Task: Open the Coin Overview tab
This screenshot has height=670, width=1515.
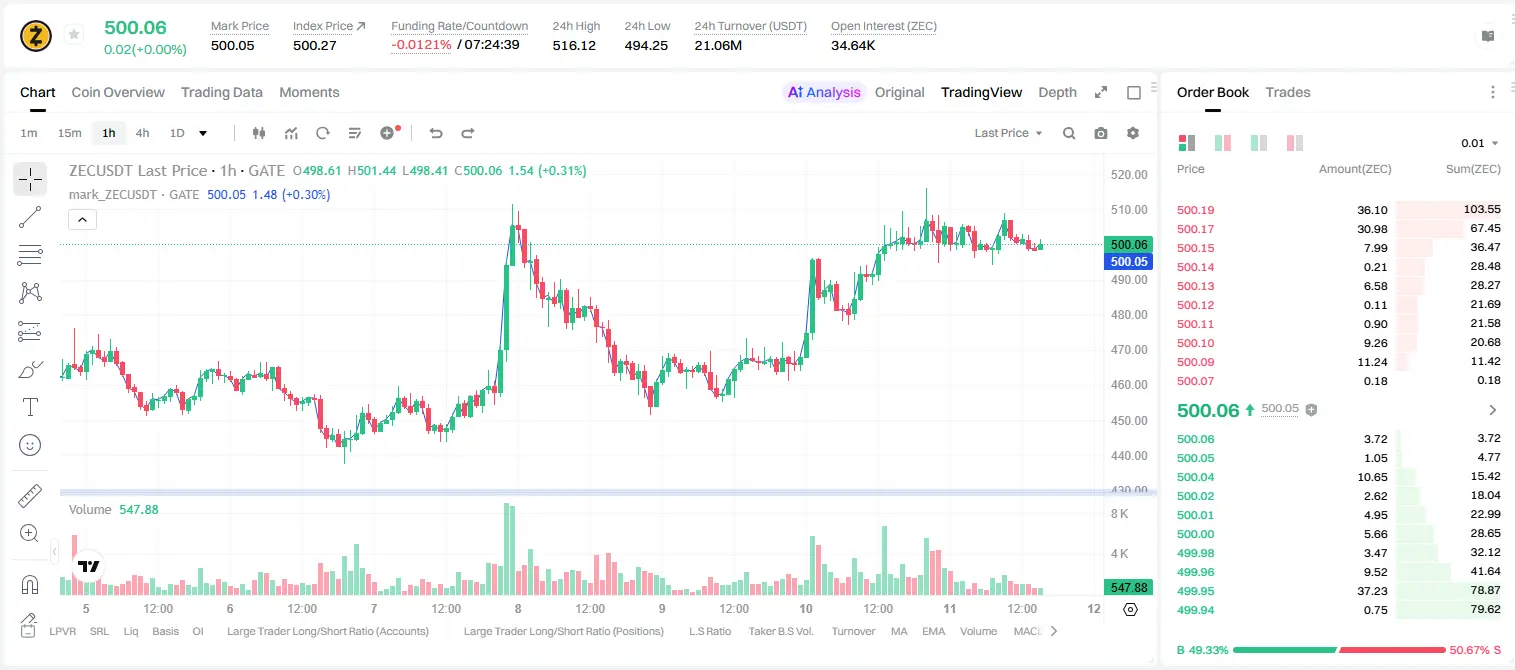Action: point(118,92)
